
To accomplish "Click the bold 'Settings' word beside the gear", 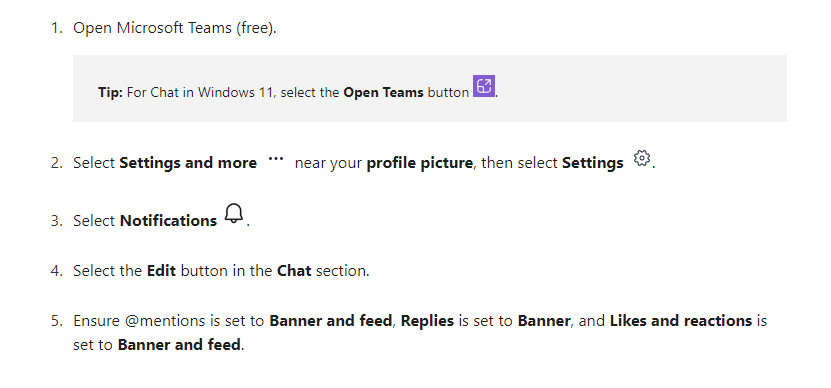I will [593, 163].
